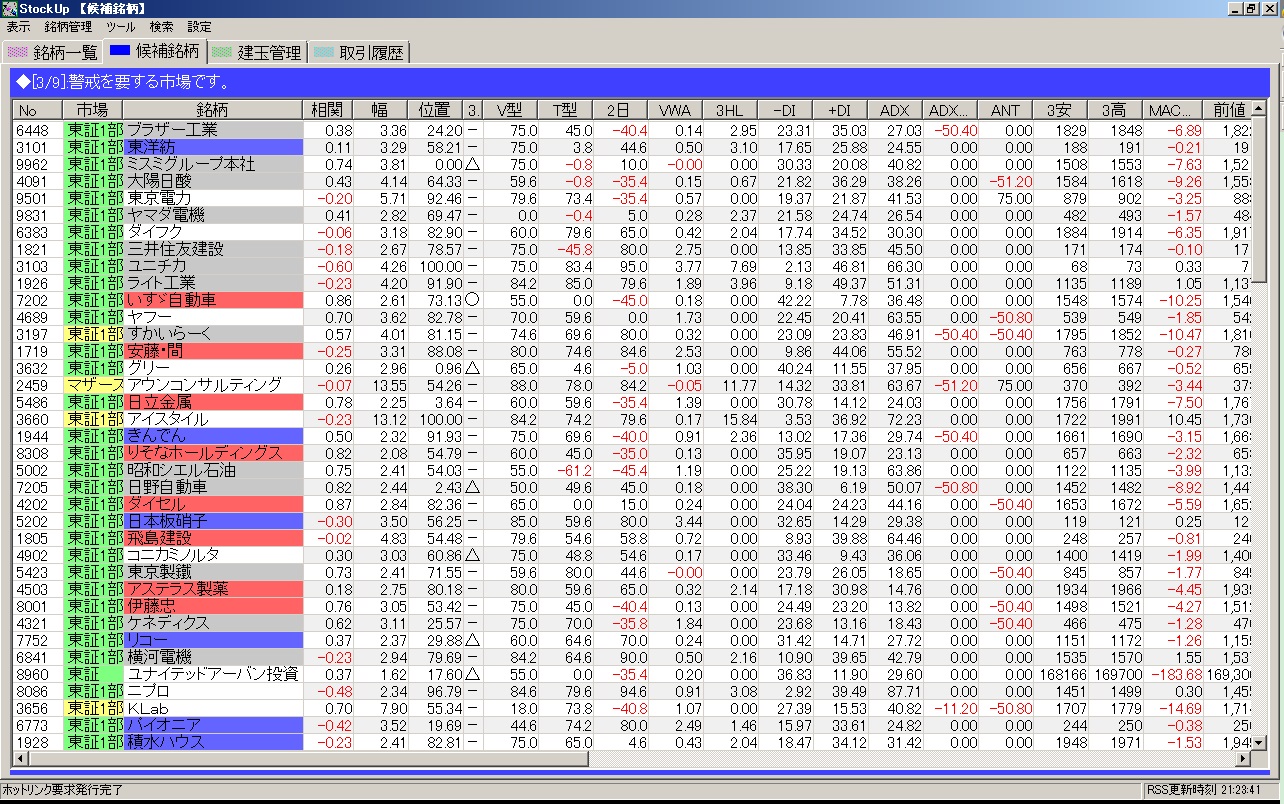
Task: Select the 大陽日酸 row
Action: tap(632, 181)
